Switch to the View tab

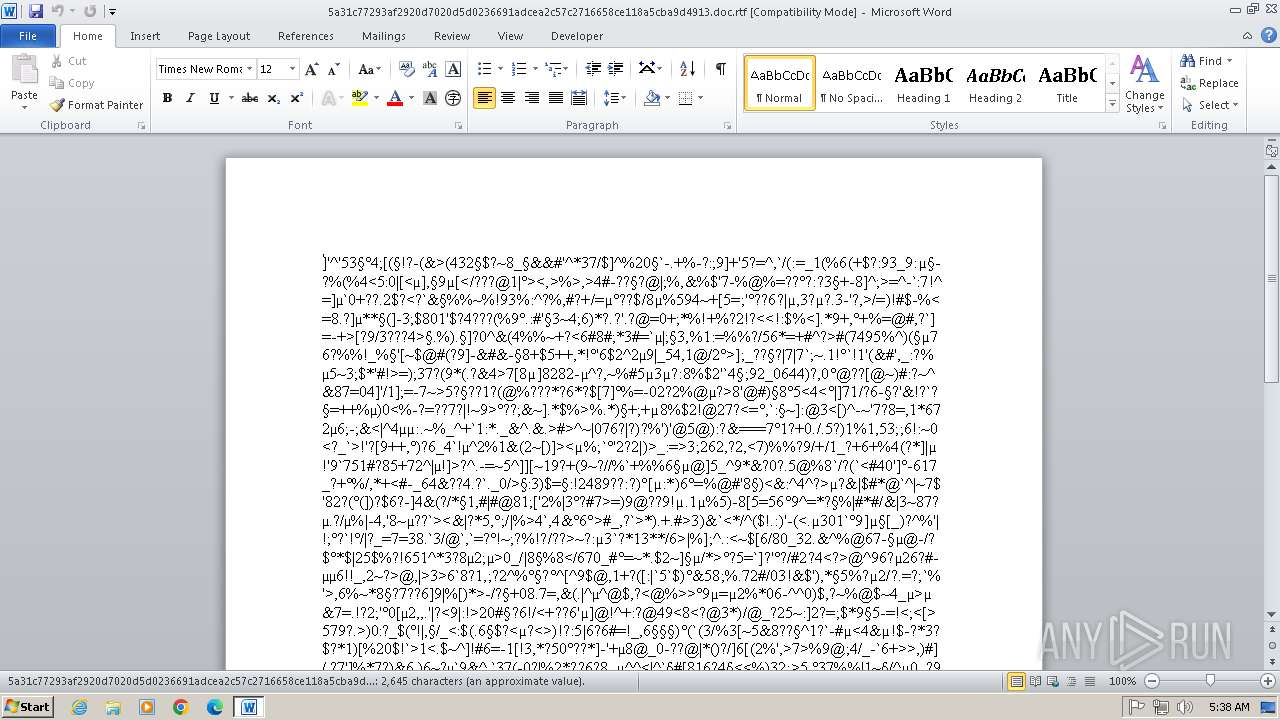pyautogui.click(x=510, y=36)
